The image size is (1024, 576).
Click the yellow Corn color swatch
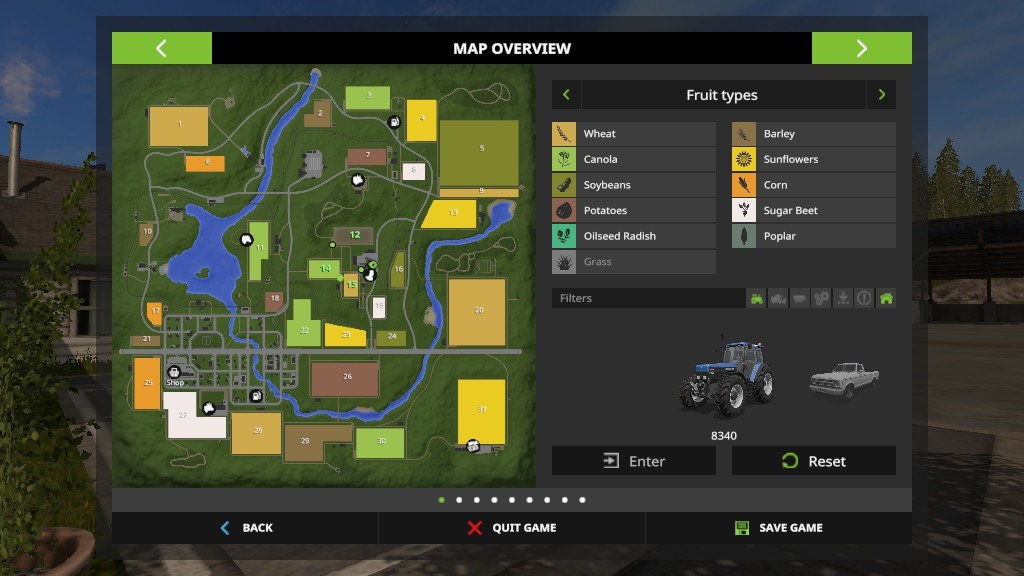(744, 185)
